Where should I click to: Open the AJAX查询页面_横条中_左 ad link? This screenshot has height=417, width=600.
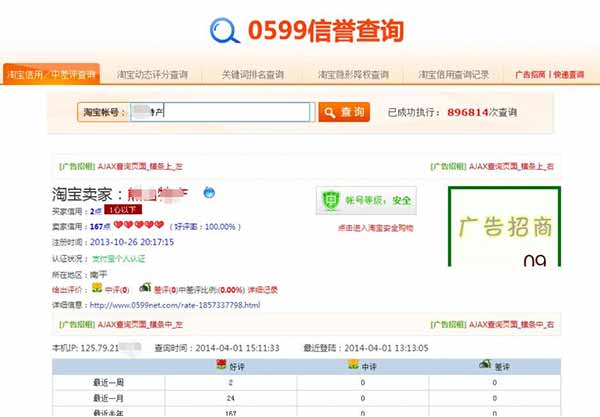pos(140,324)
